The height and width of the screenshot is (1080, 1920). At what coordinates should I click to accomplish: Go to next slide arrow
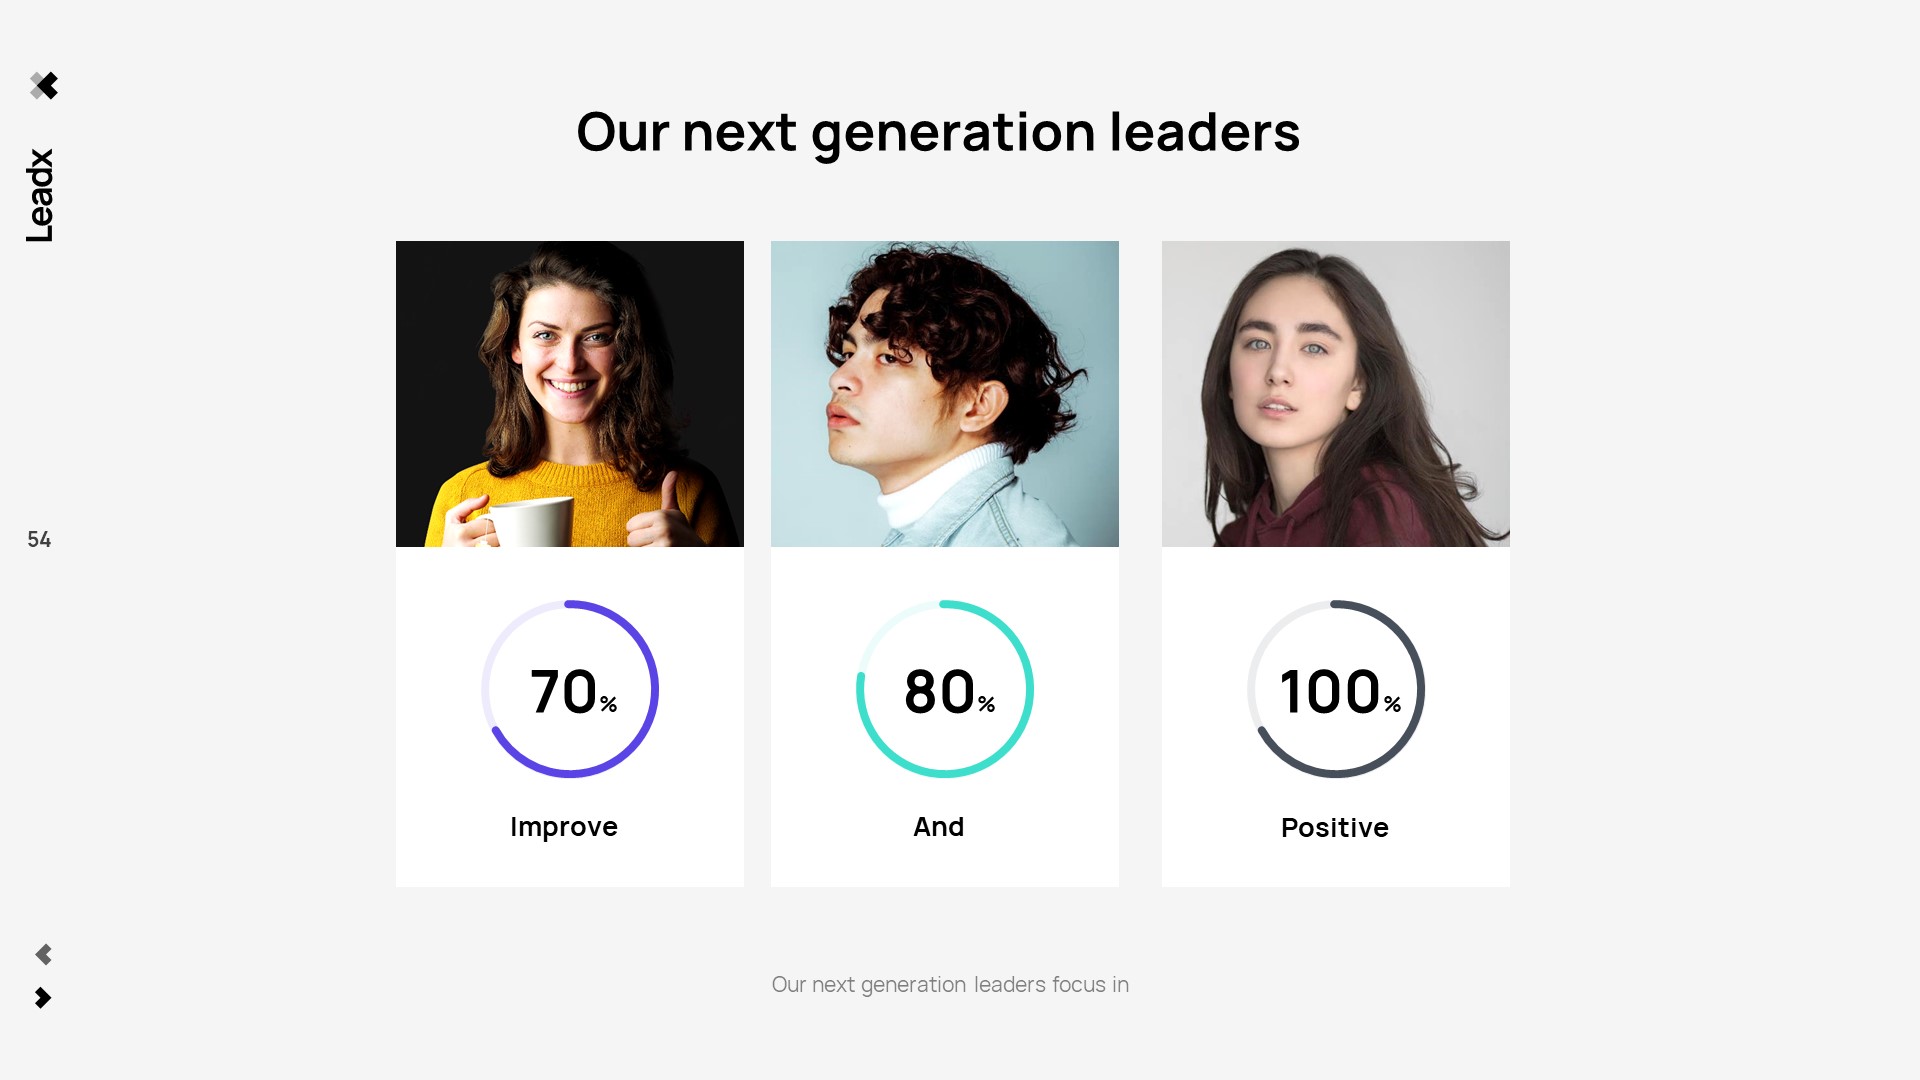(x=43, y=998)
